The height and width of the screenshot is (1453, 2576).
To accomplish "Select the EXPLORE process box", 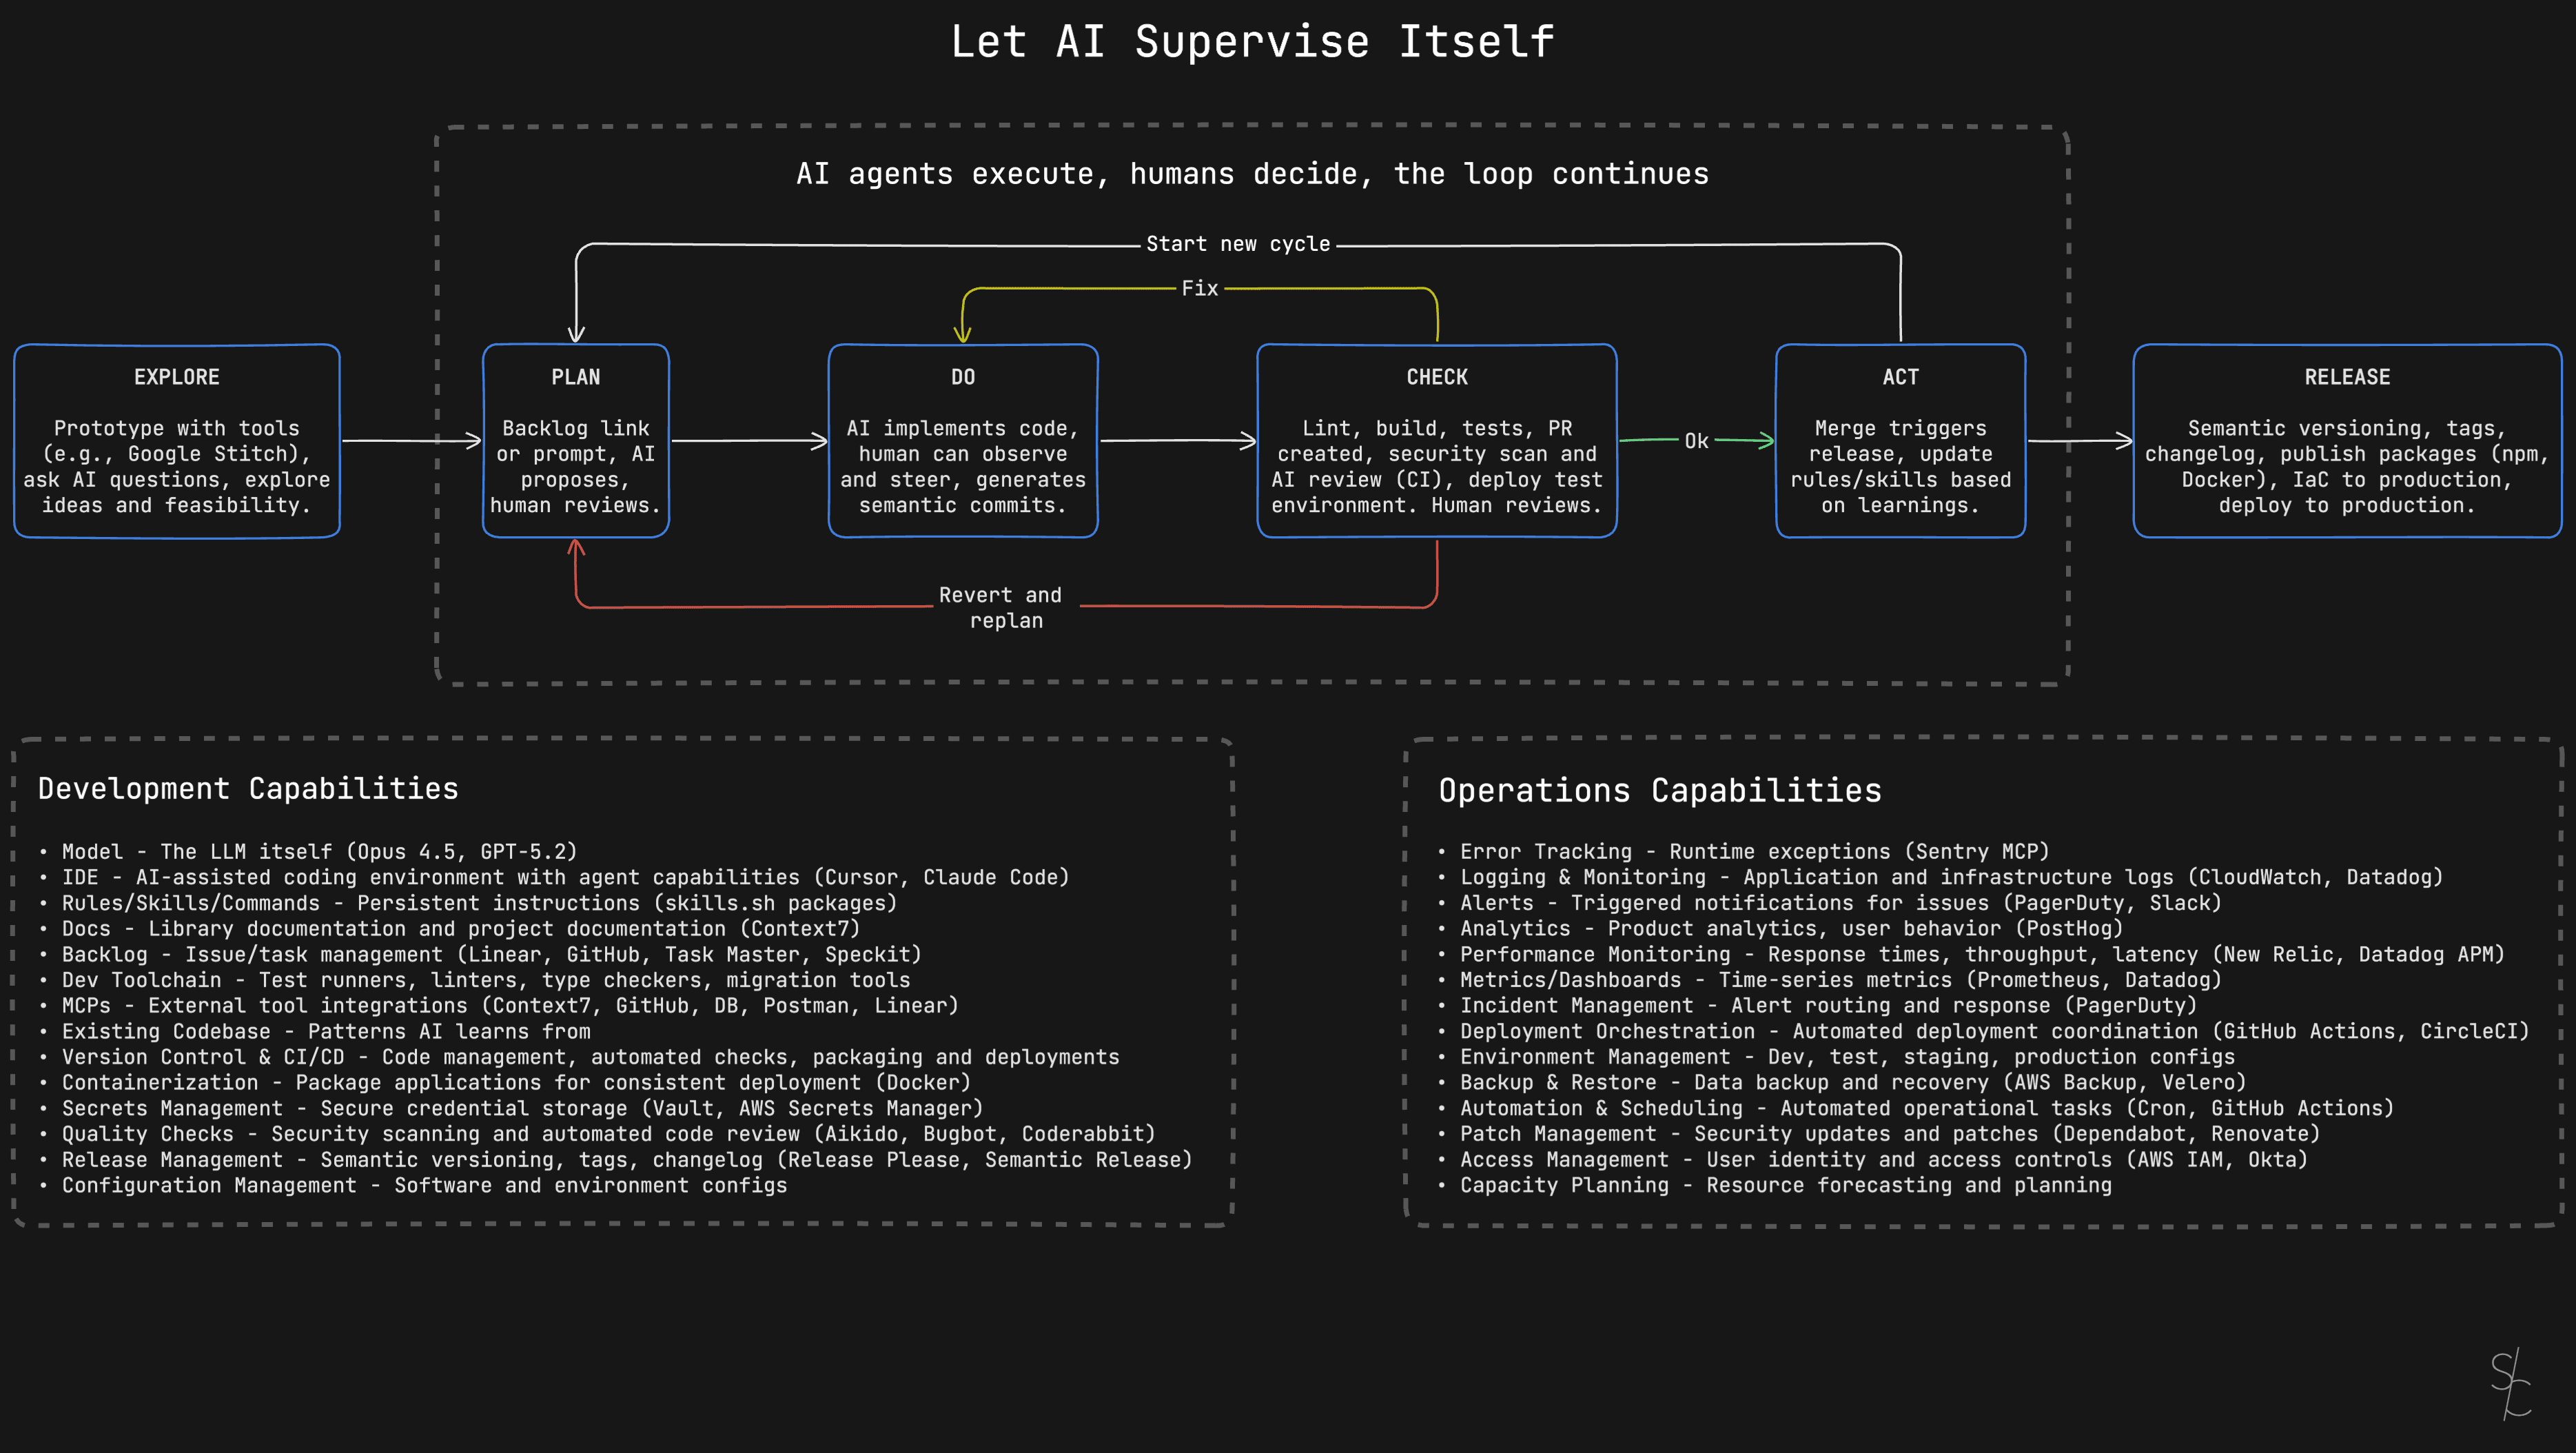I will (176, 441).
